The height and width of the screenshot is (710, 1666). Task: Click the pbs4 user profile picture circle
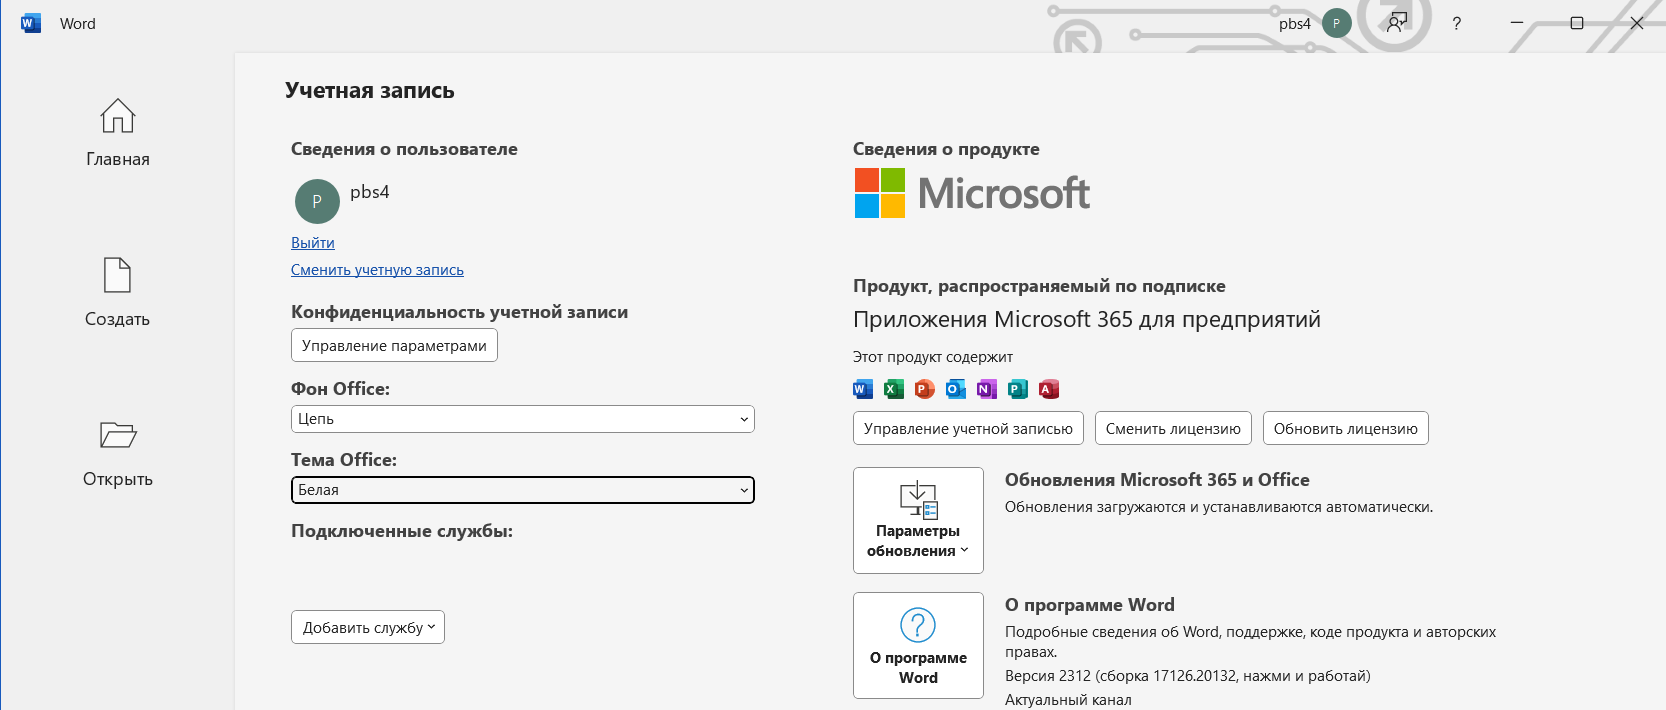coord(317,201)
